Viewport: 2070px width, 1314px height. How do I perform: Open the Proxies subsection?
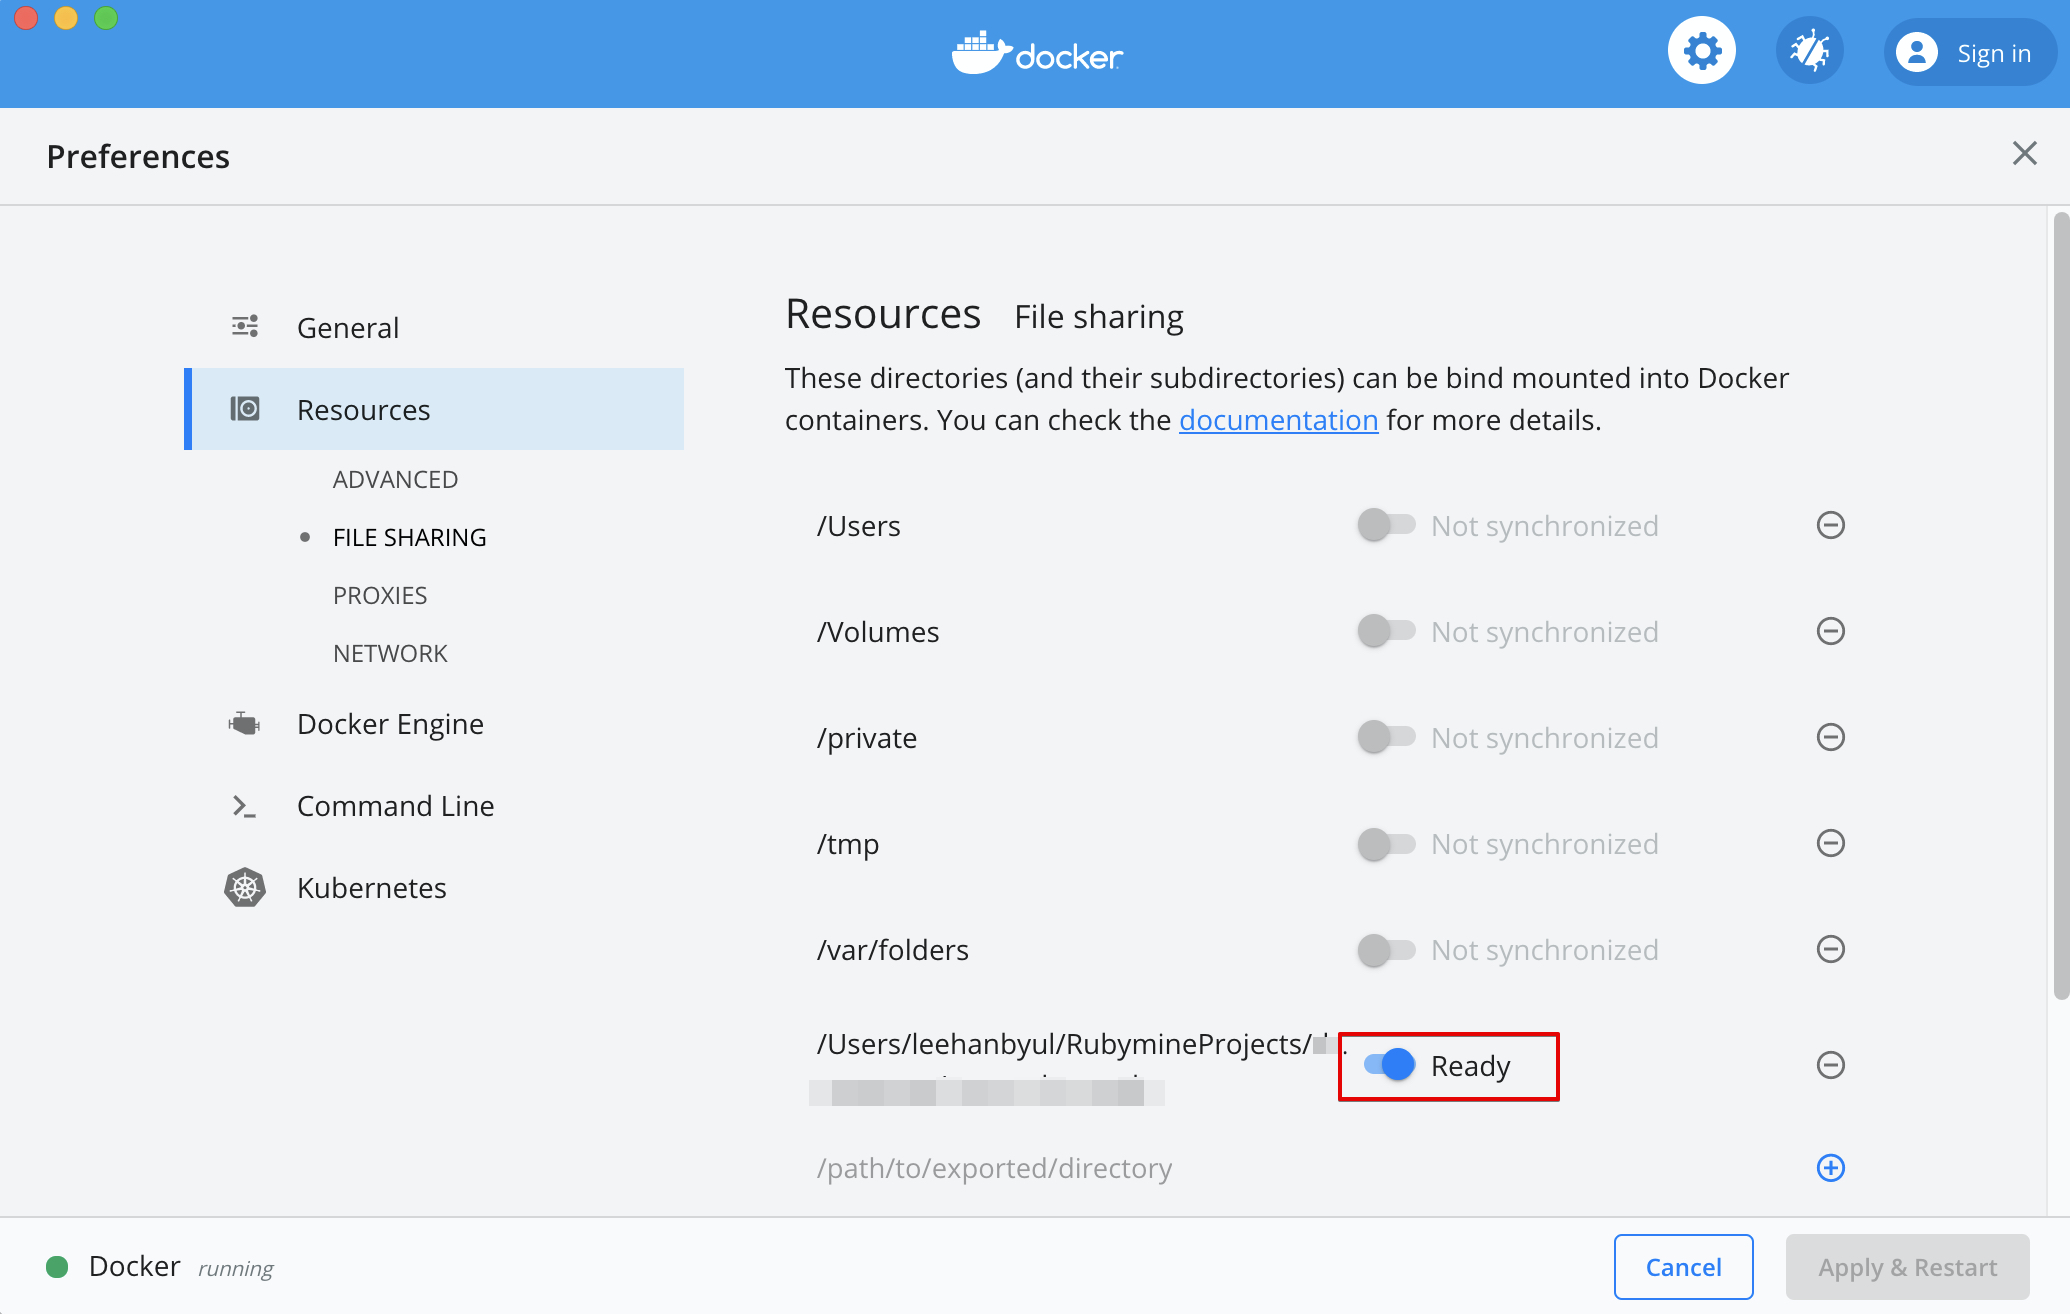coord(380,596)
